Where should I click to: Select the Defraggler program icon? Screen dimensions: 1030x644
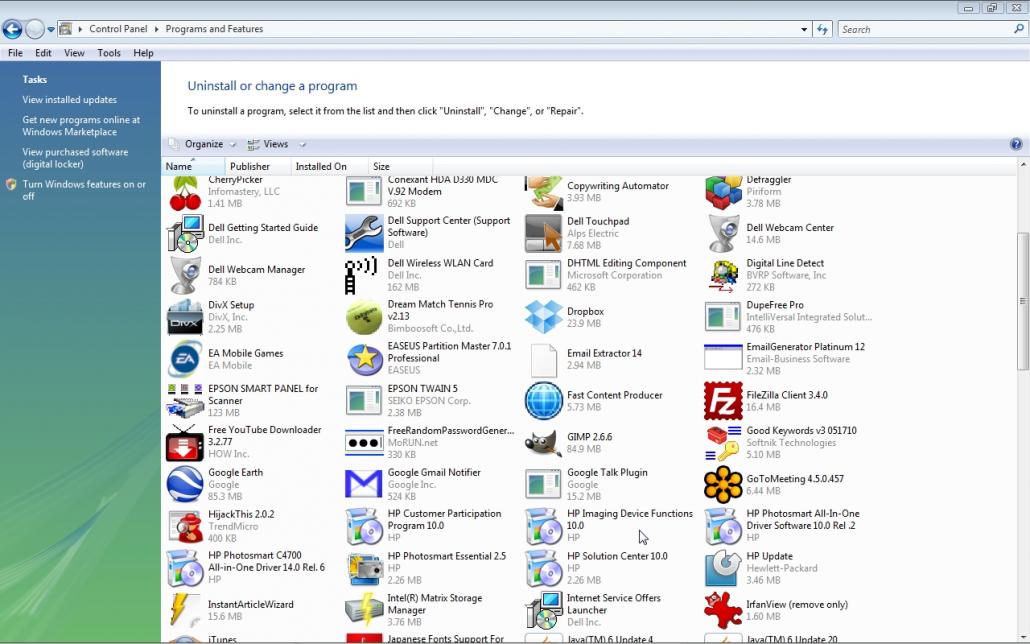click(723, 193)
